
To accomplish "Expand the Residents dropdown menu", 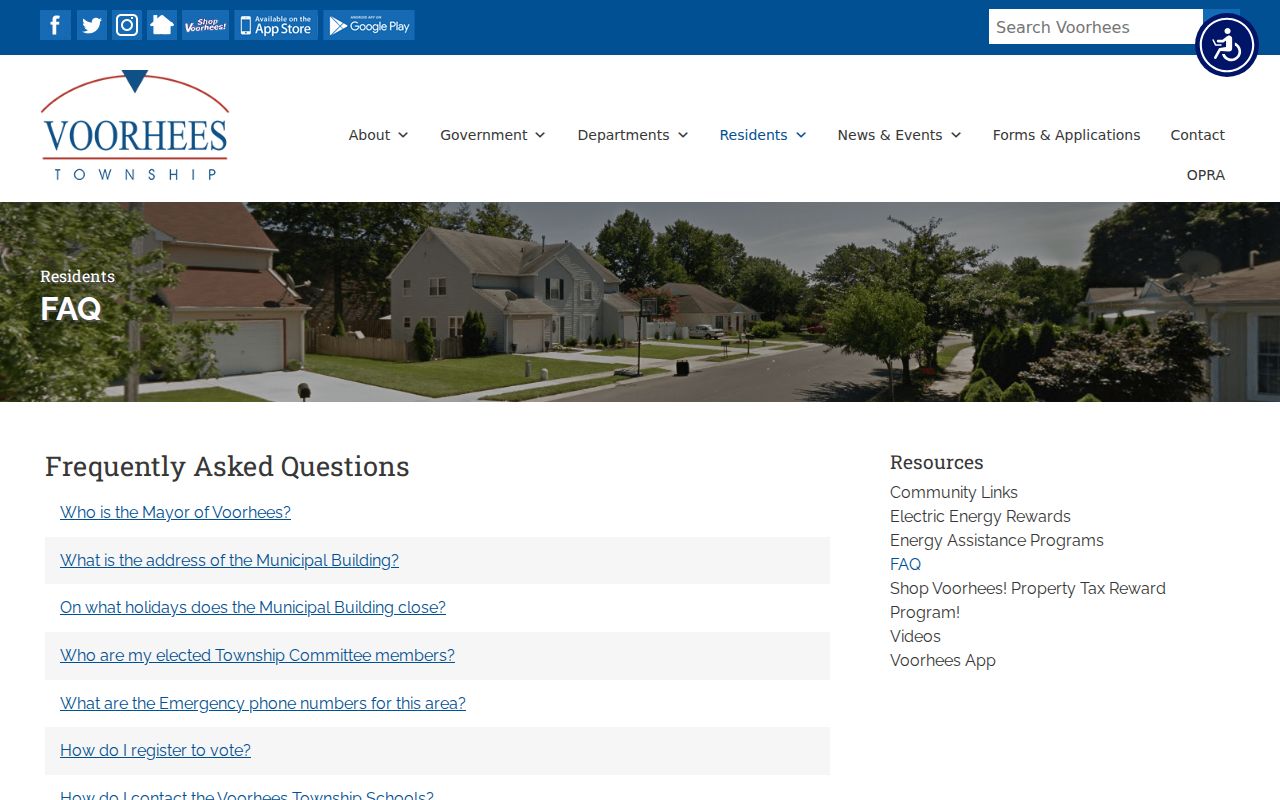I will (x=763, y=135).
